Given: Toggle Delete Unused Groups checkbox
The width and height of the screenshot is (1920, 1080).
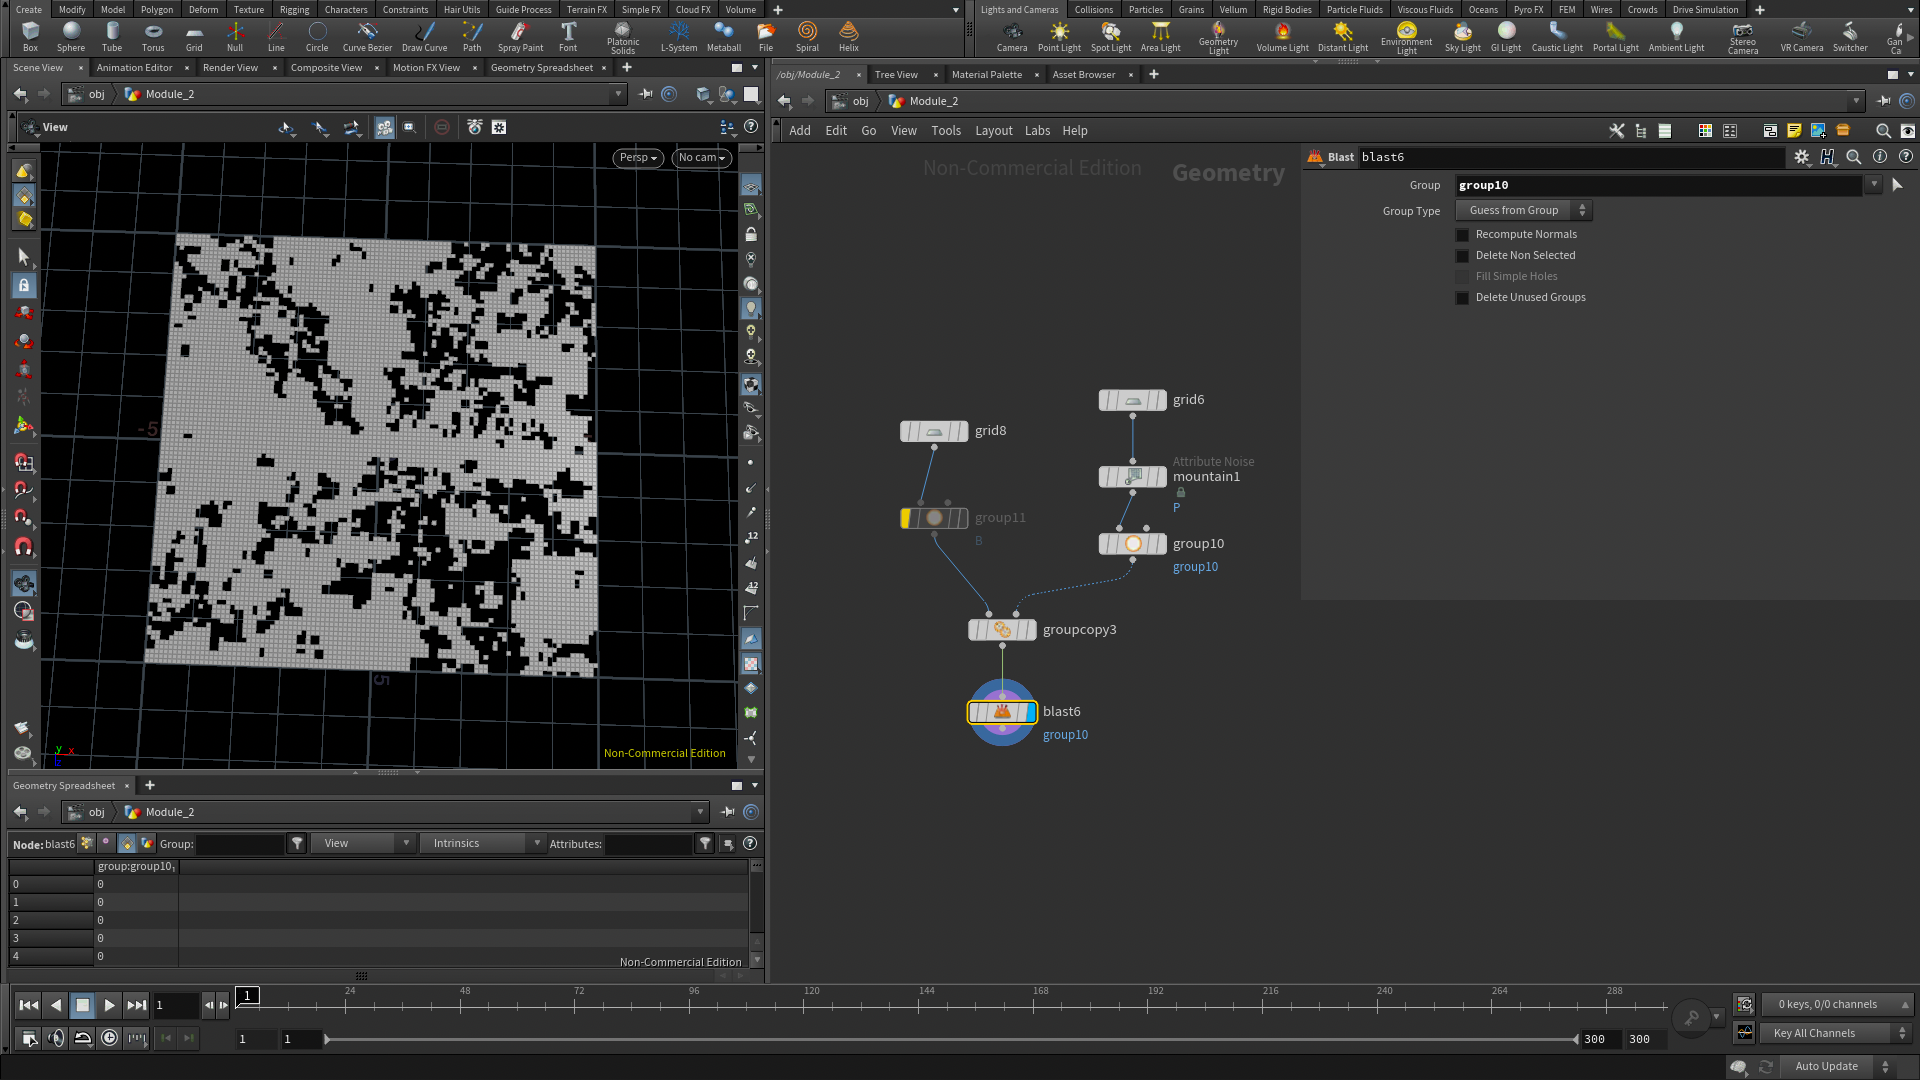Looking at the screenshot, I should click(x=1462, y=298).
